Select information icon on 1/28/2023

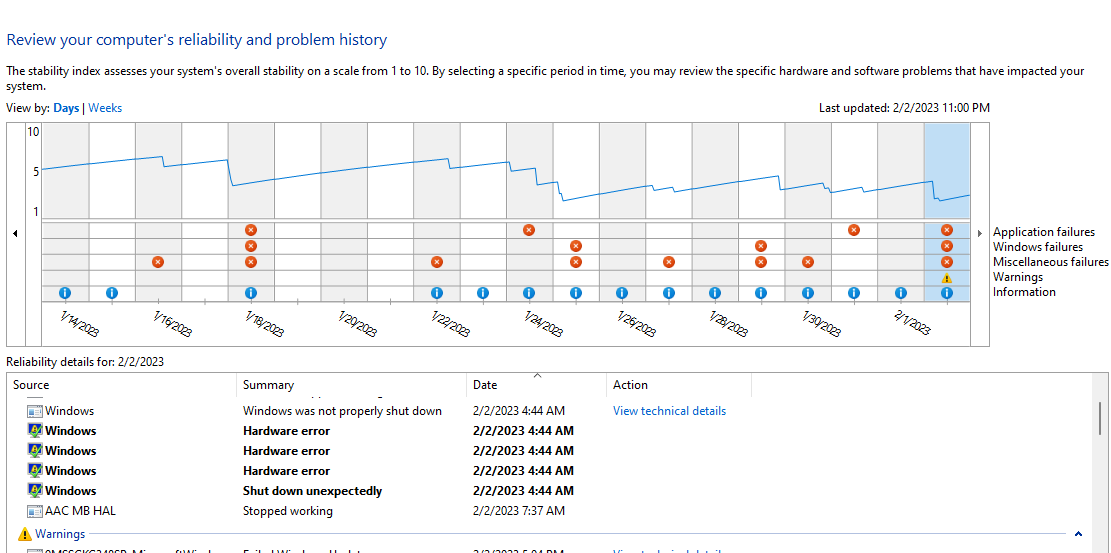point(714,293)
